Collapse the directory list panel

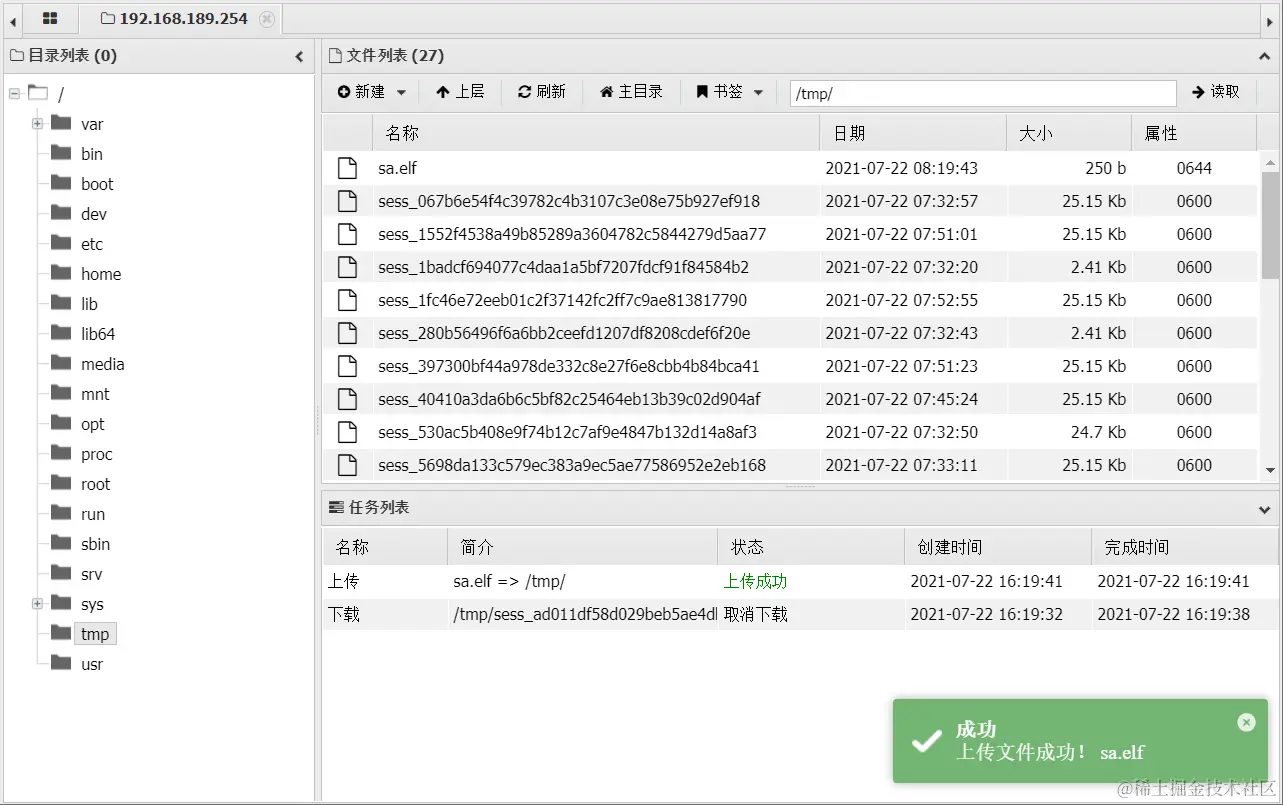coord(299,57)
